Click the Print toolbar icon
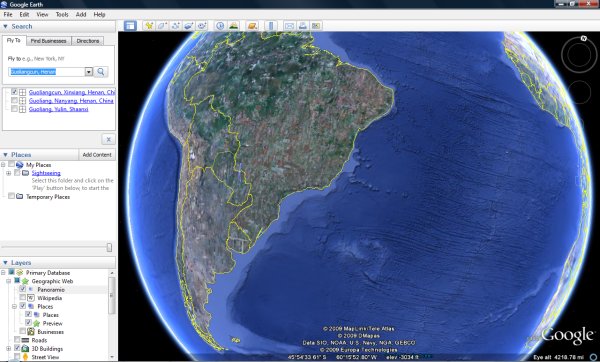 click(x=302, y=26)
